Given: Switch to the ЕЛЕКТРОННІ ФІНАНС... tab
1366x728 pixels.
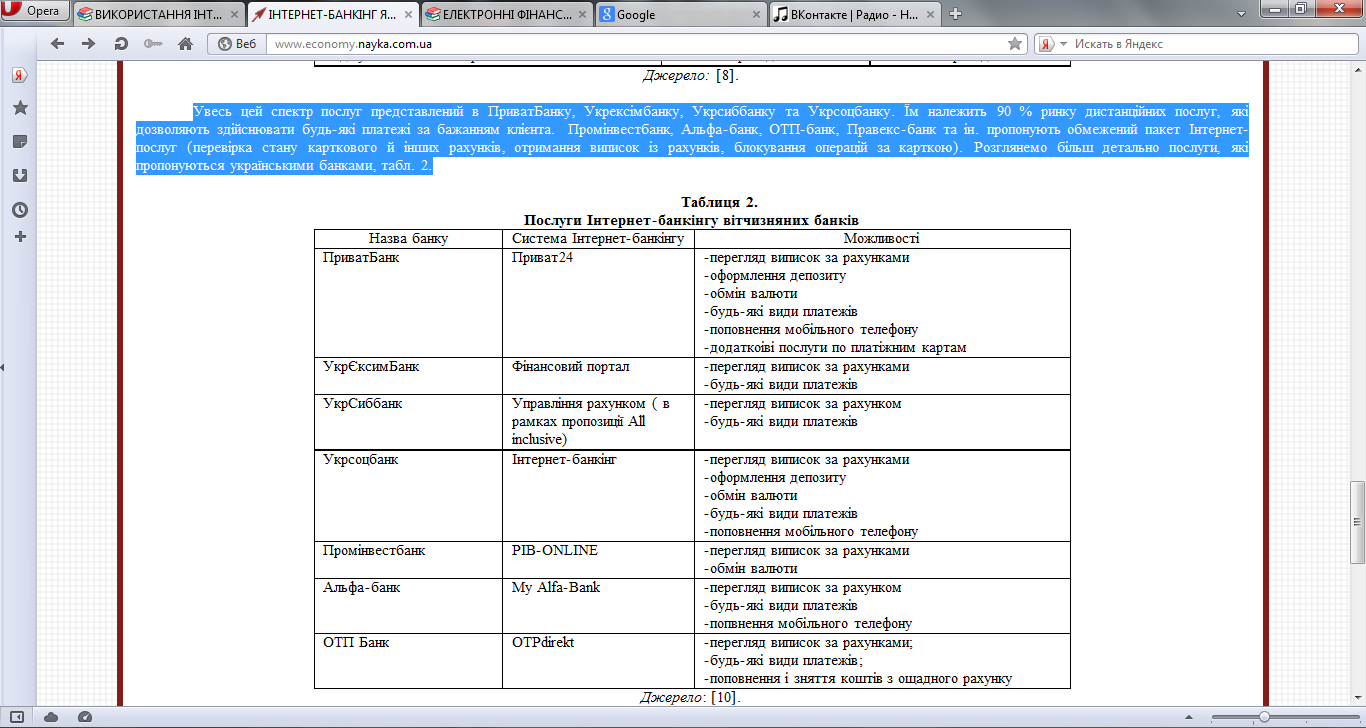Looking at the screenshot, I should coord(506,14).
